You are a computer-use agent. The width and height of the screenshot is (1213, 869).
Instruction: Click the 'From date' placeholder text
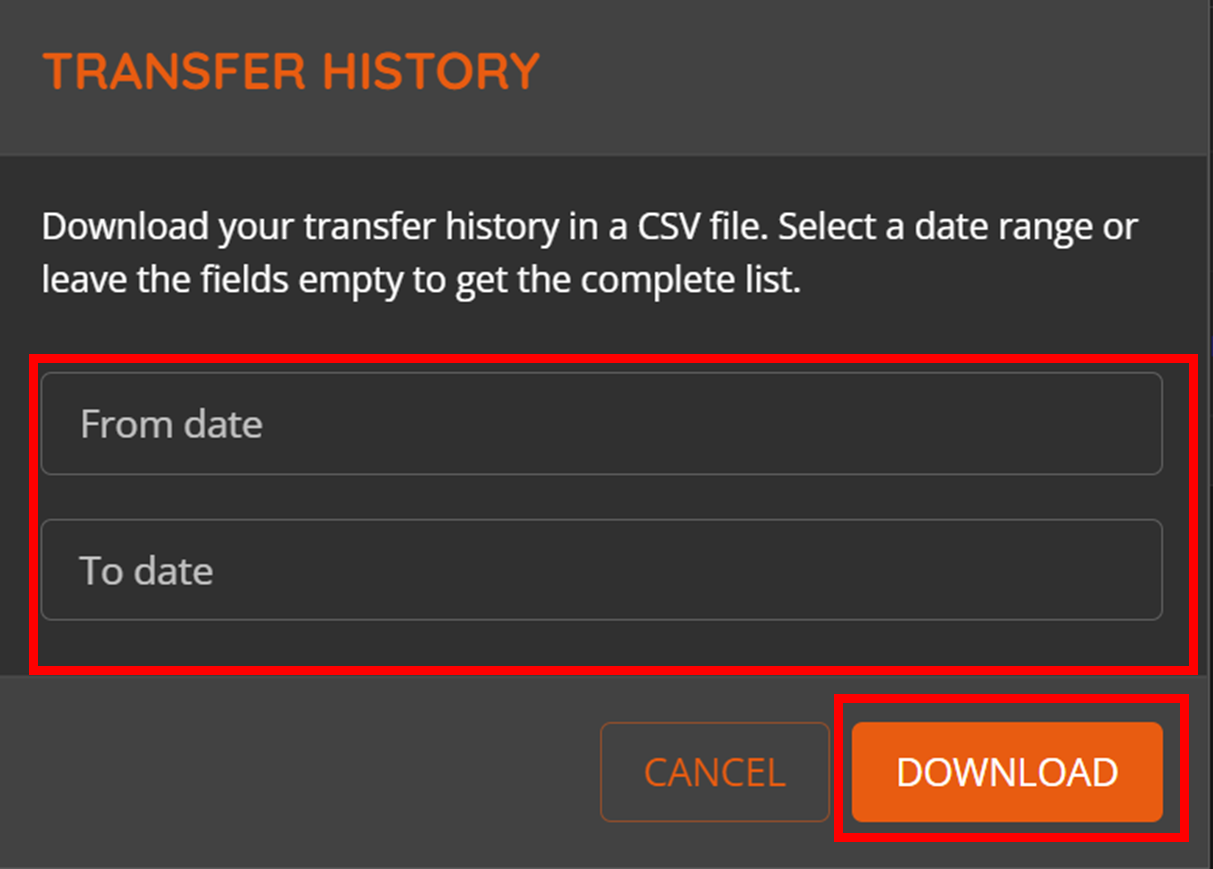pyautogui.click(x=171, y=424)
